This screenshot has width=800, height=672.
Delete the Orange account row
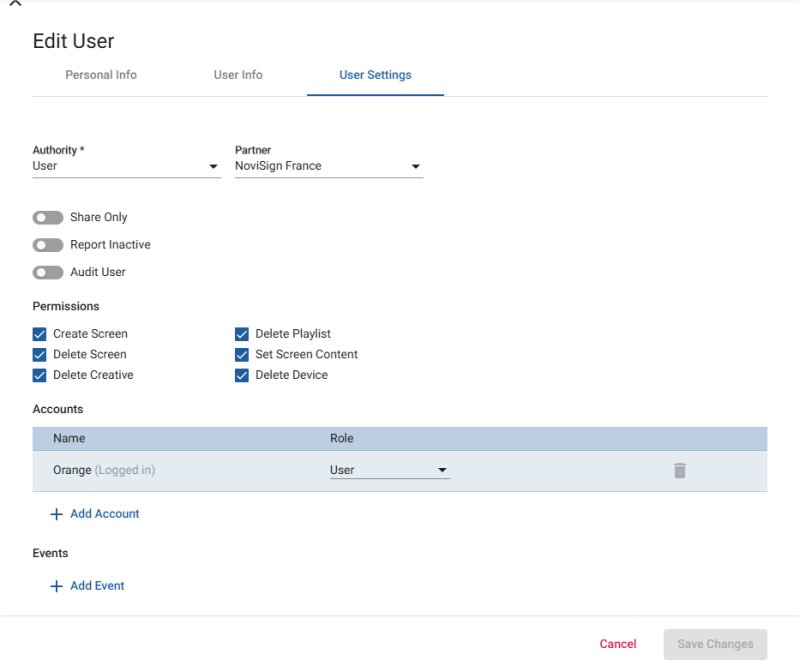click(678, 469)
